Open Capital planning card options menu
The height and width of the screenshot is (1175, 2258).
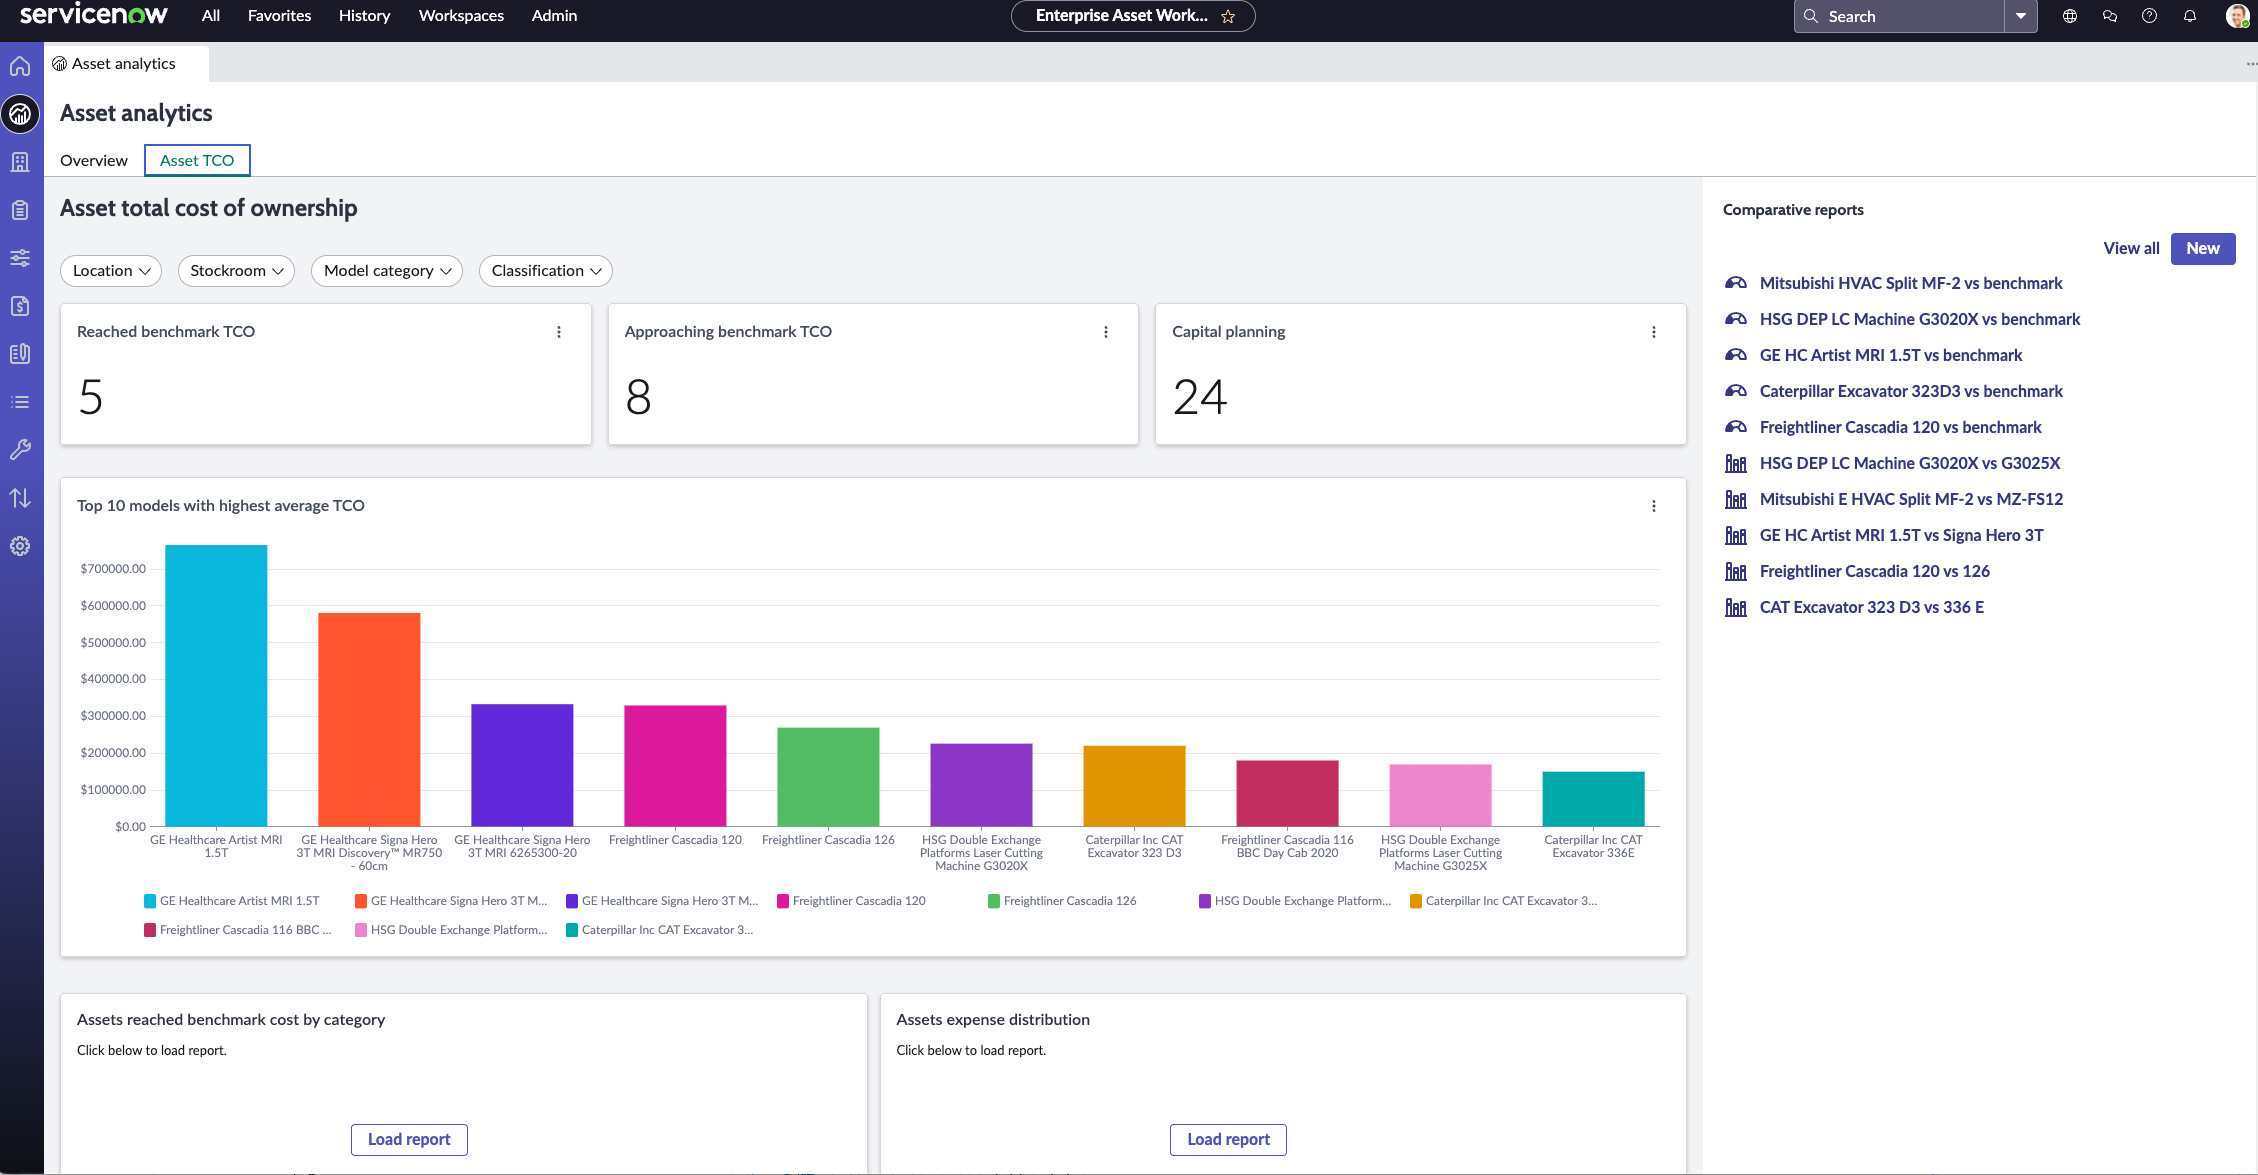coord(1654,332)
